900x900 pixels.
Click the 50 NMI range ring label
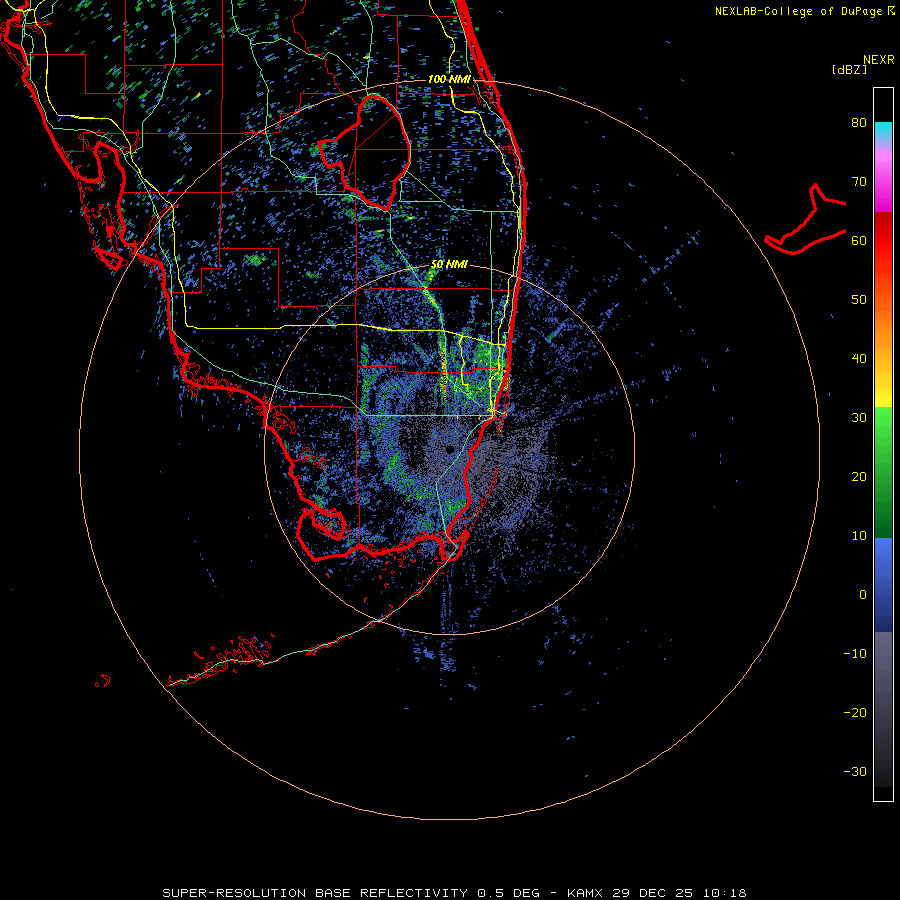[449, 265]
